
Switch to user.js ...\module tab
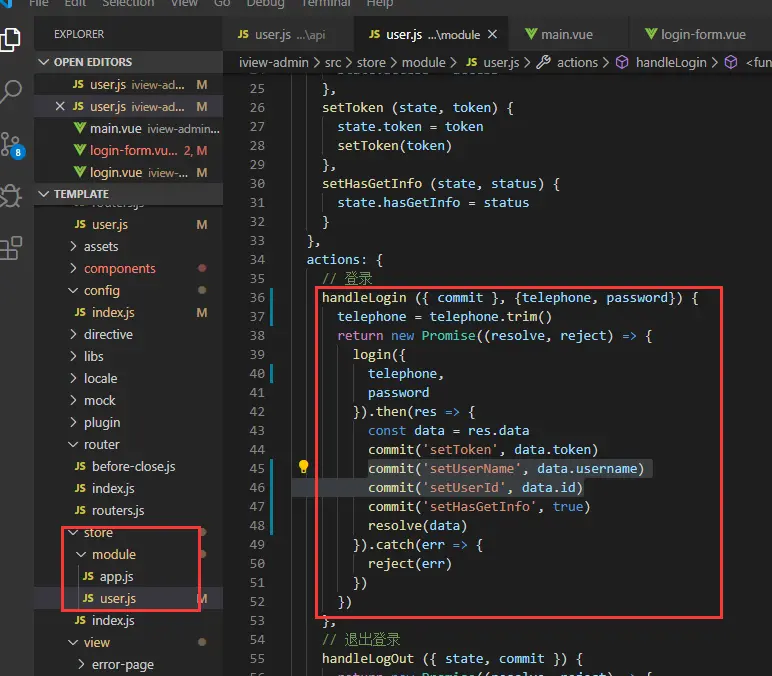(x=431, y=34)
